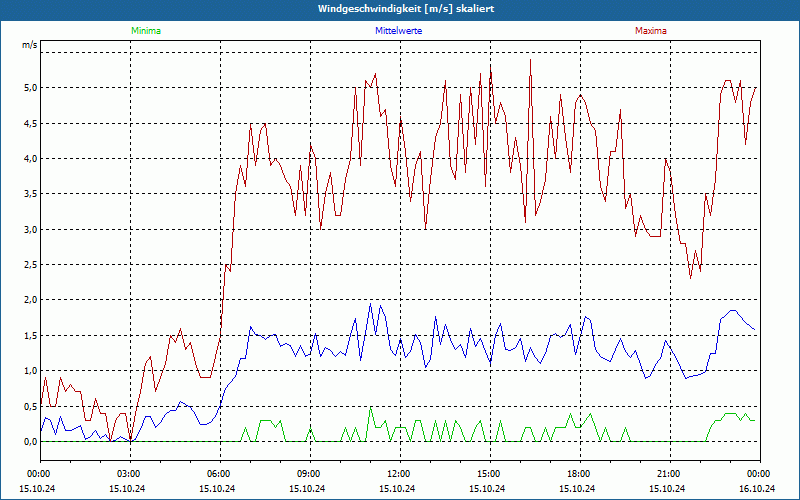Select the 1,0 y-axis tick label
The height and width of the screenshot is (500, 800).
click(31, 371)
